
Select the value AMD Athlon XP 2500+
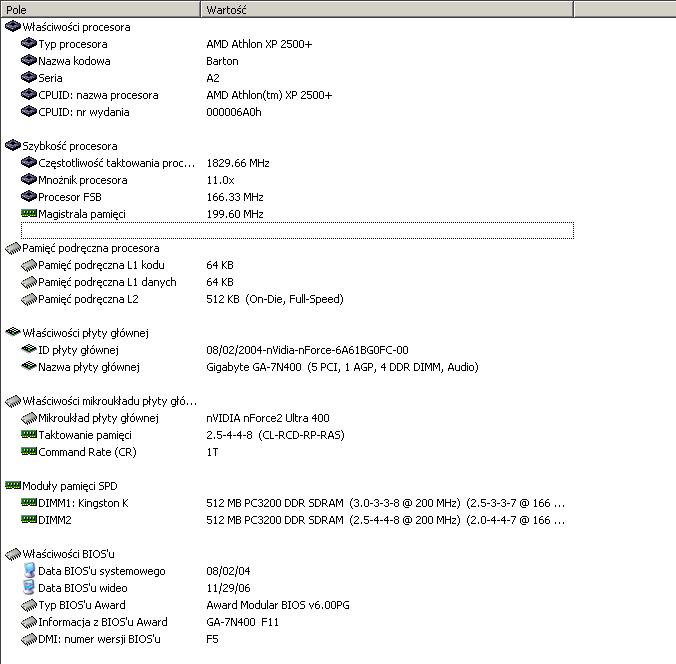[259, 44]
